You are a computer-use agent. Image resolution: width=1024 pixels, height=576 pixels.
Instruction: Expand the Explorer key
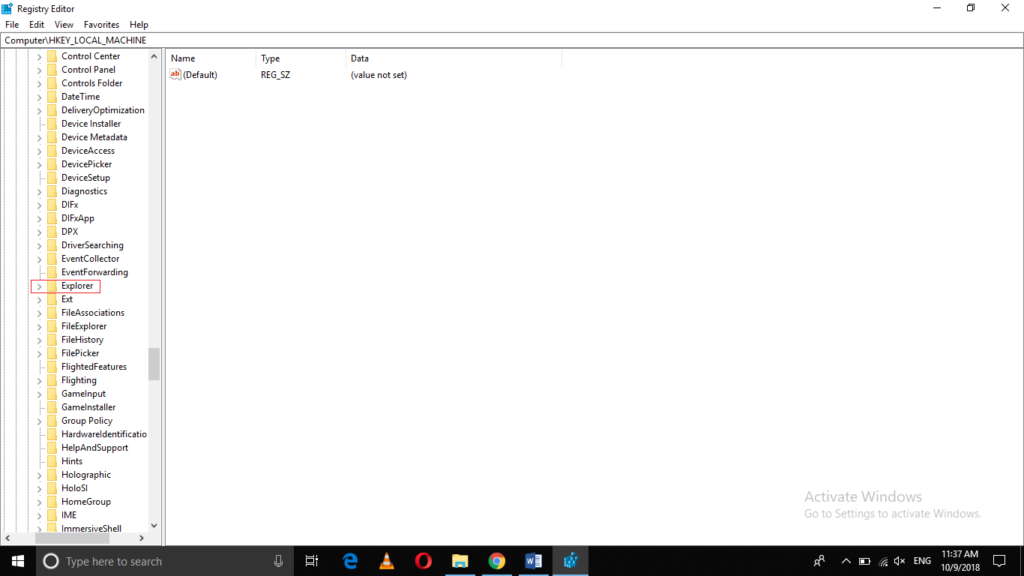(x=39, y=286)
